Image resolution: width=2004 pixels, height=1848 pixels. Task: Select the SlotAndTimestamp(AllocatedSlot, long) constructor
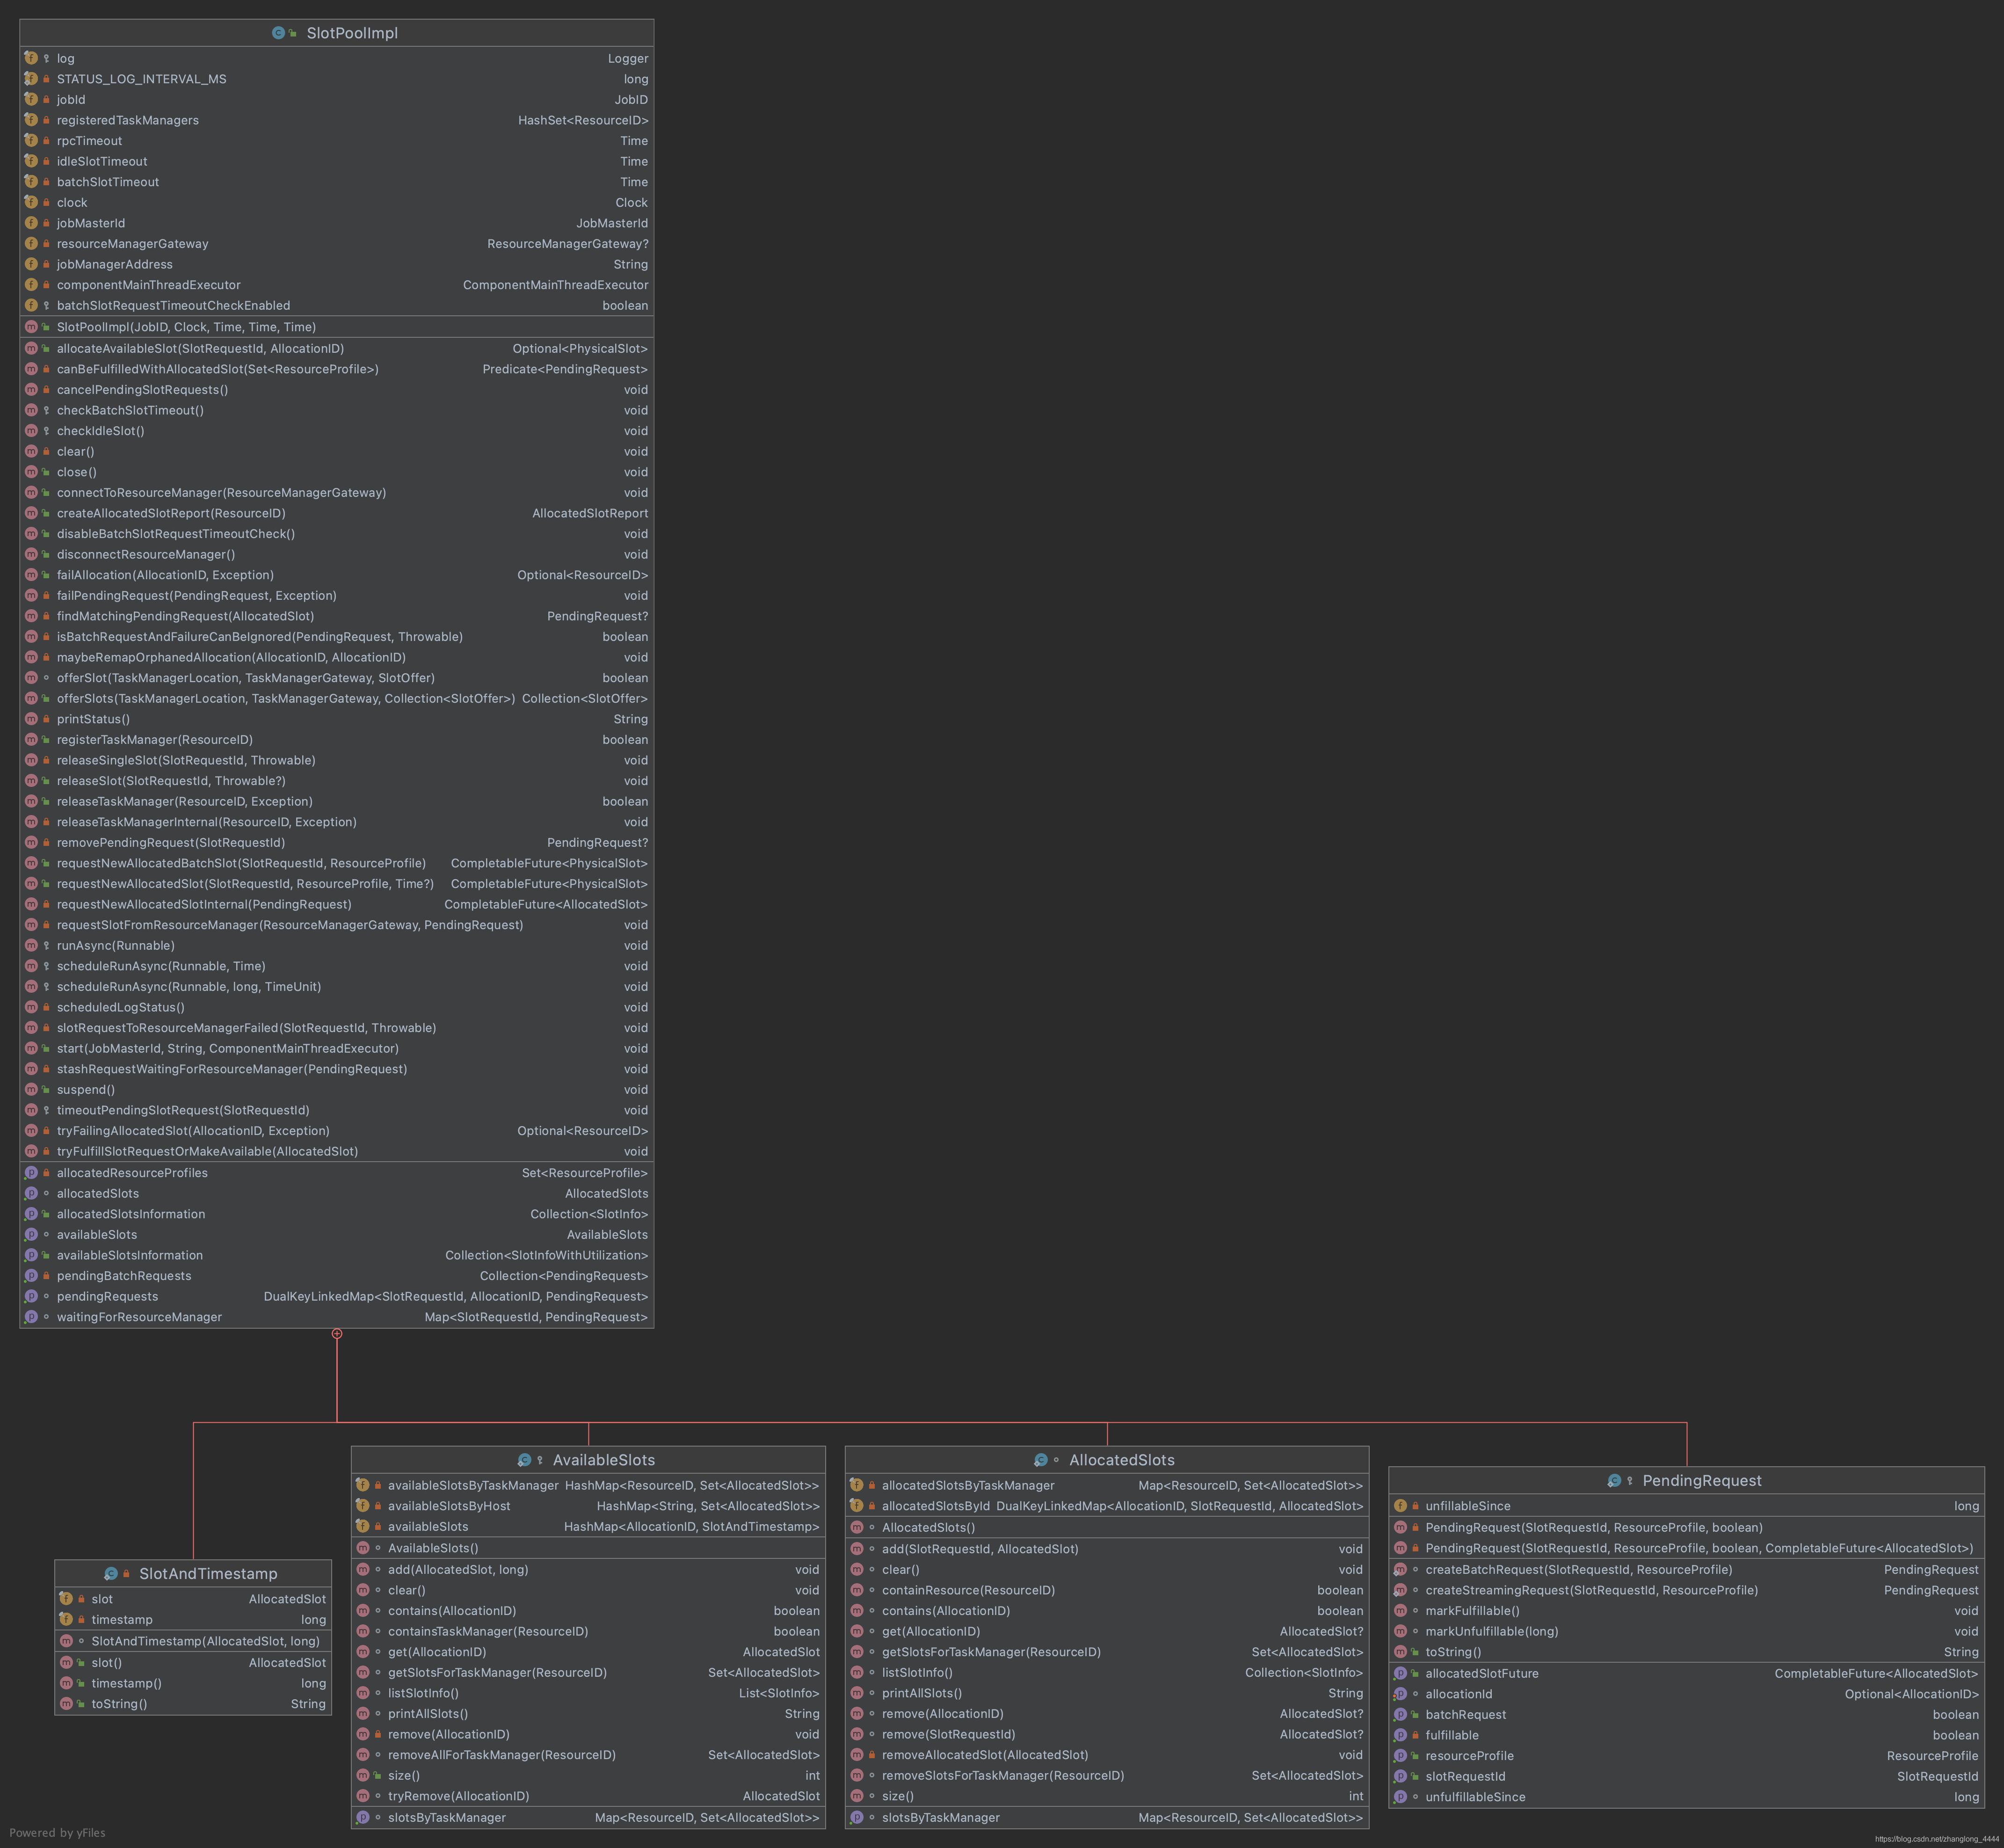(x=193, y=1641)
